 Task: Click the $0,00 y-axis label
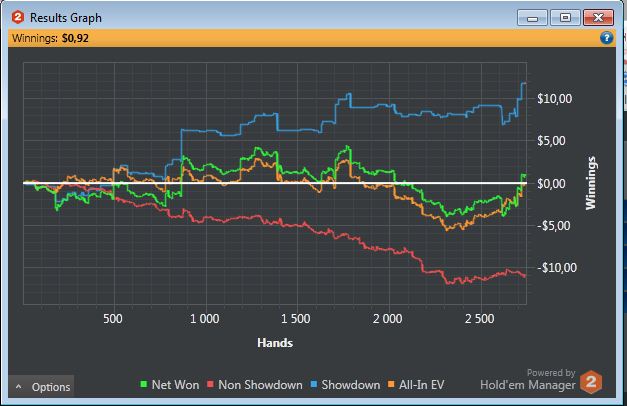(551, 184)
